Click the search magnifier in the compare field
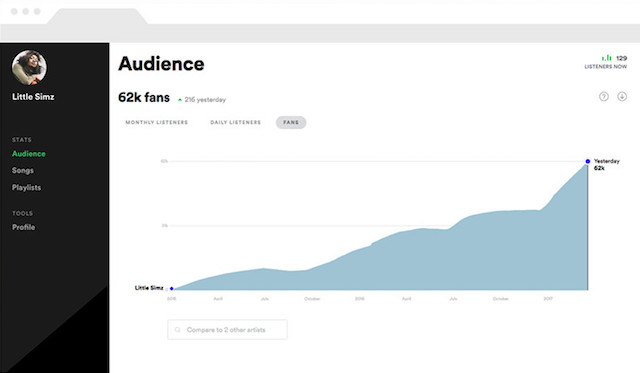The height and width of the screenshot is (373, 640). point(178,330)
